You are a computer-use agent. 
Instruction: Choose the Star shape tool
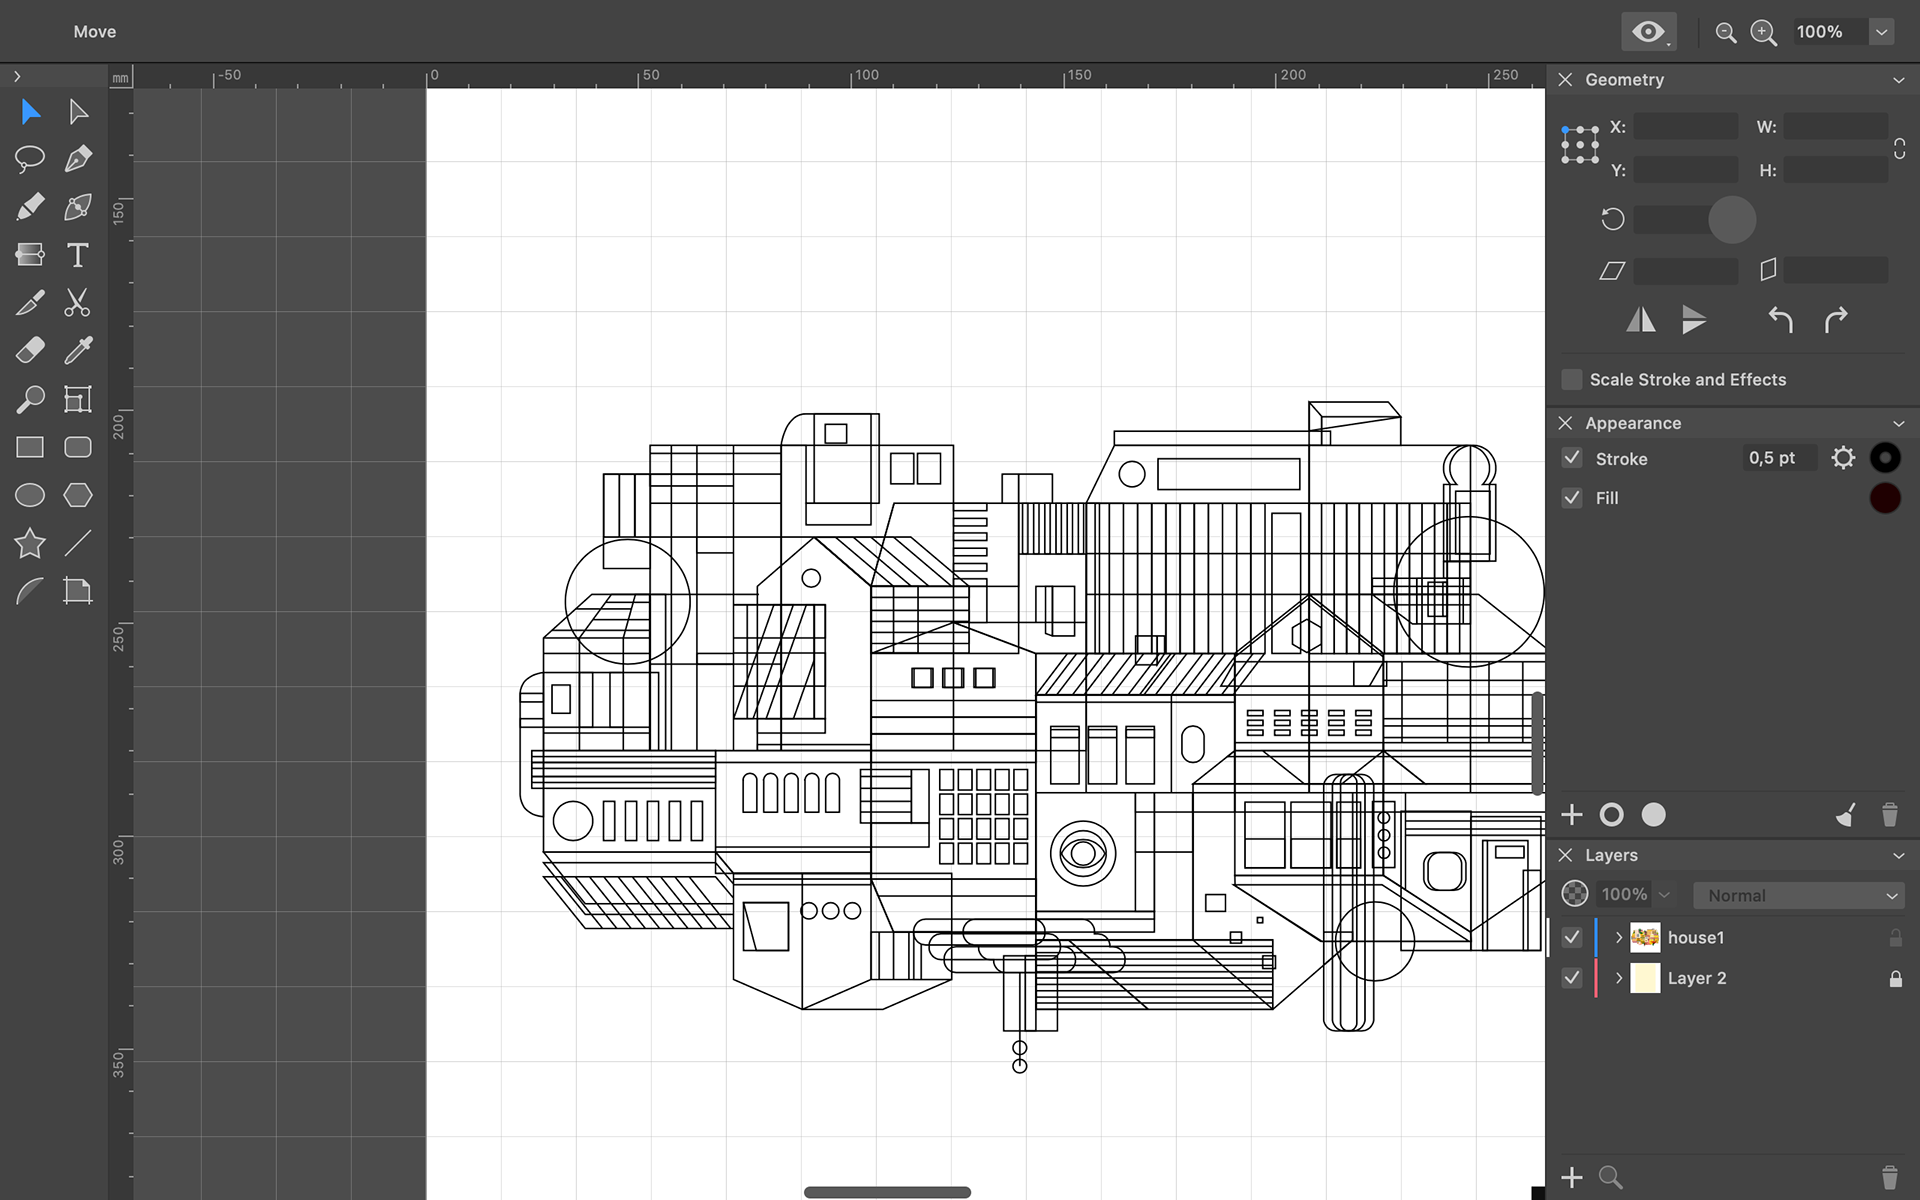(30, 543)
